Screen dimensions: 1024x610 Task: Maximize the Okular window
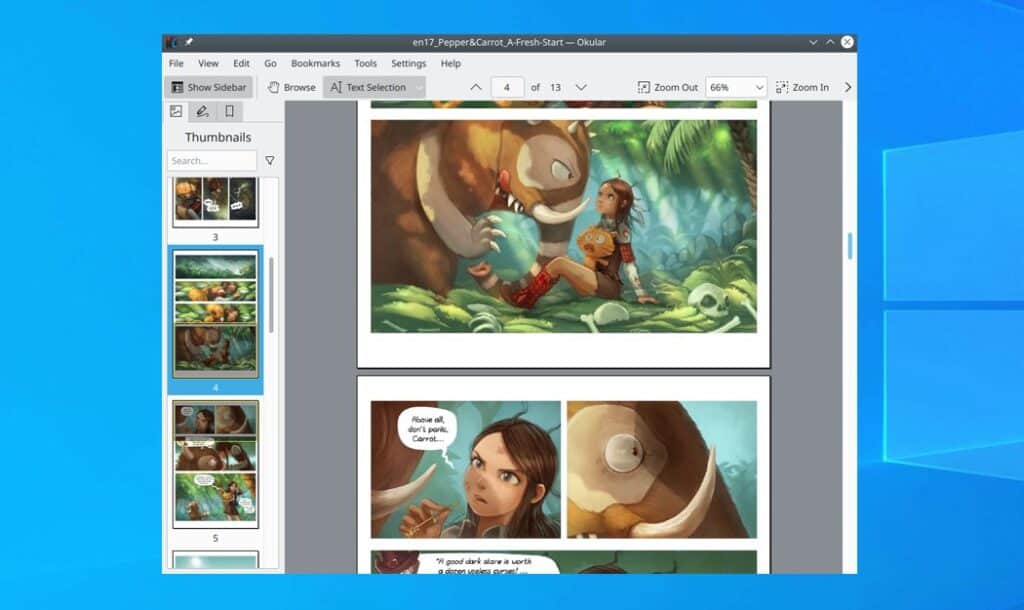(x=830, y=42)
